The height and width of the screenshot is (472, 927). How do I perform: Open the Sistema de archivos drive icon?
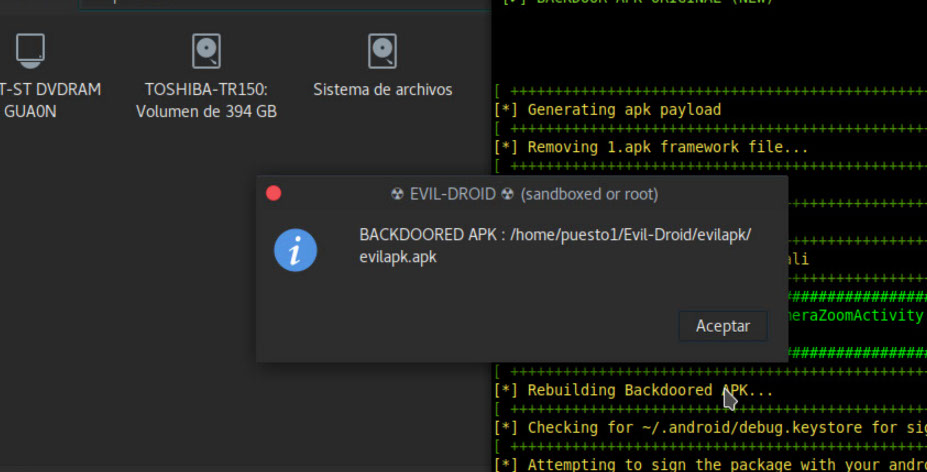[x=383, y=51]
